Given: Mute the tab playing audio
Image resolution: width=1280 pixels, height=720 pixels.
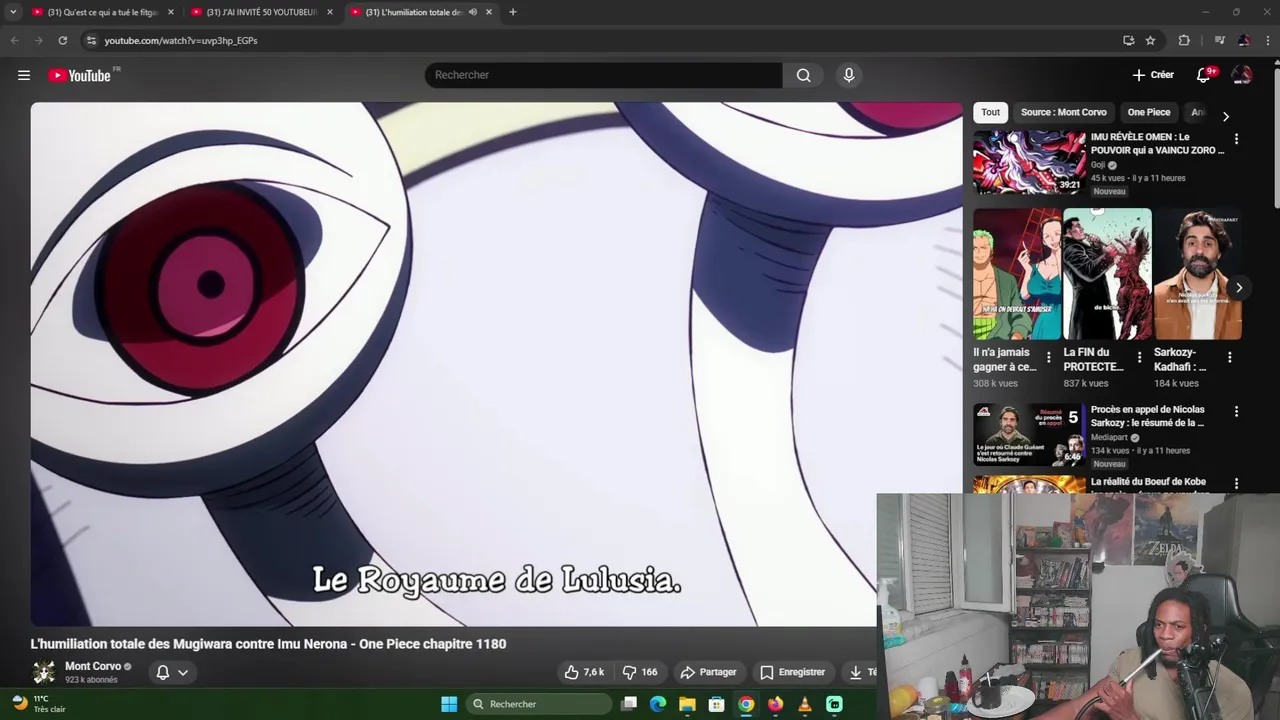Looking at the screenshot, I should click(472, 12).
